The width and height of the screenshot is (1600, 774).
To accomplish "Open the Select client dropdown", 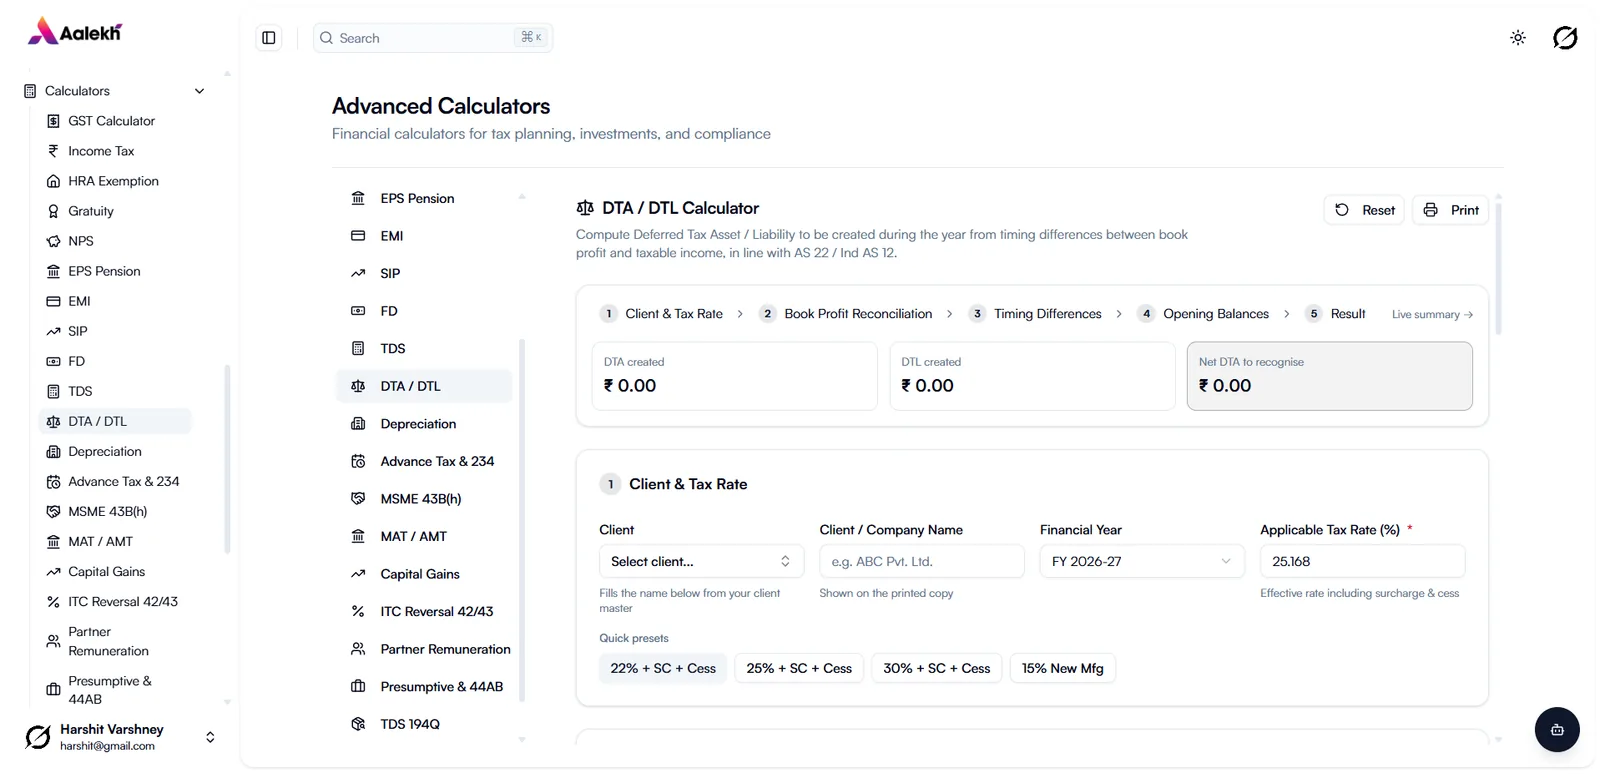I will pos(701,561).
